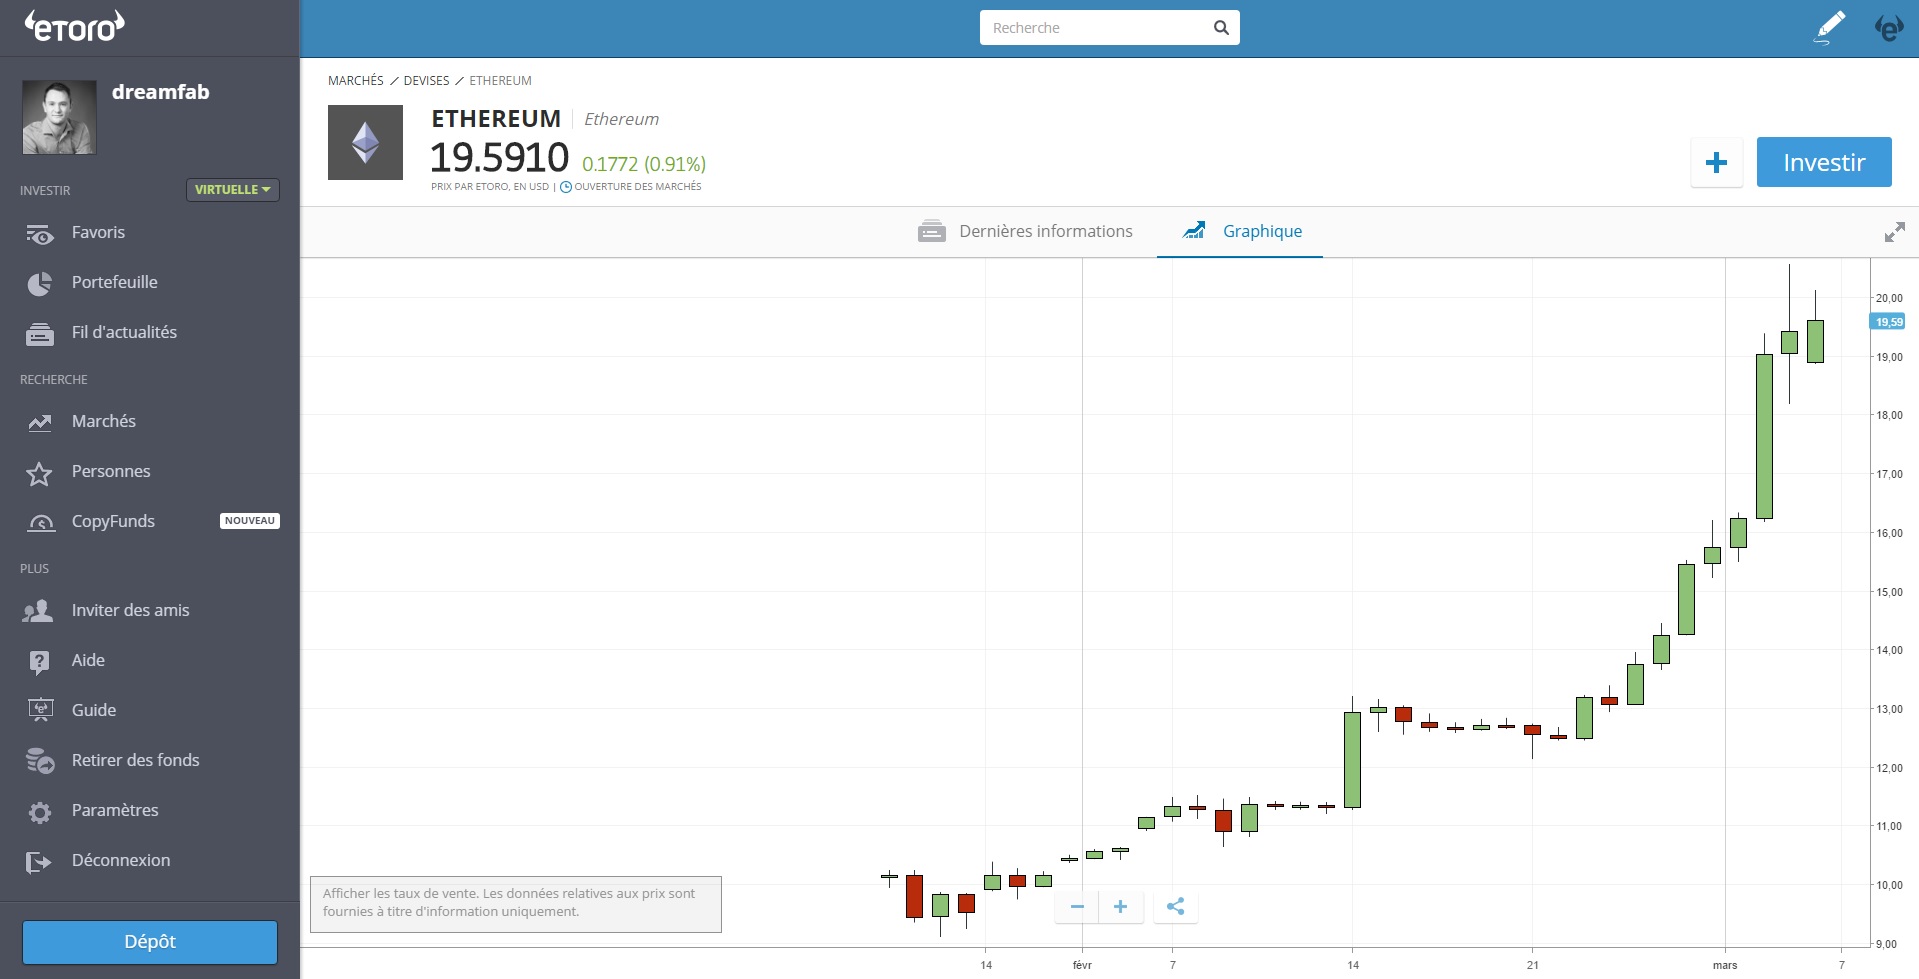Viewport: 1919px width, 979px height.
Task: Click the market hours clock icon
Action: [x=566, y=187]
